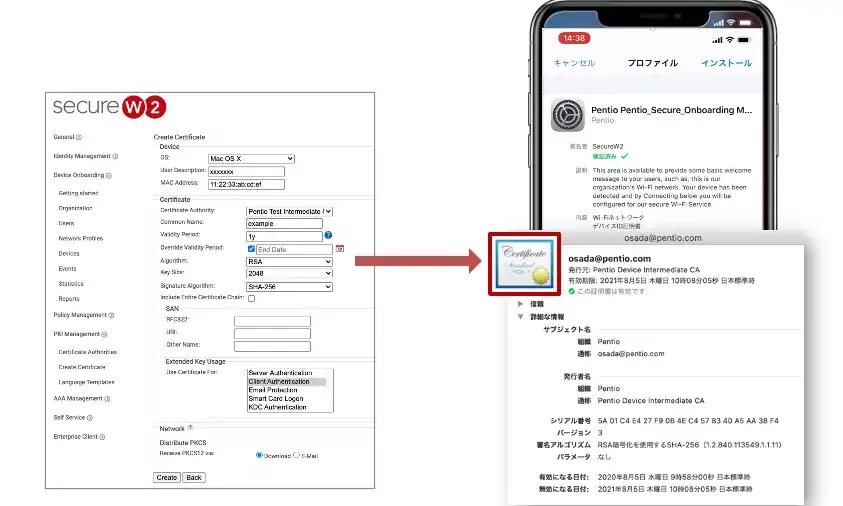843x506 pixels.
Task: Select the Download radio button
Action: pyautogui.click(x=260, y=454)
